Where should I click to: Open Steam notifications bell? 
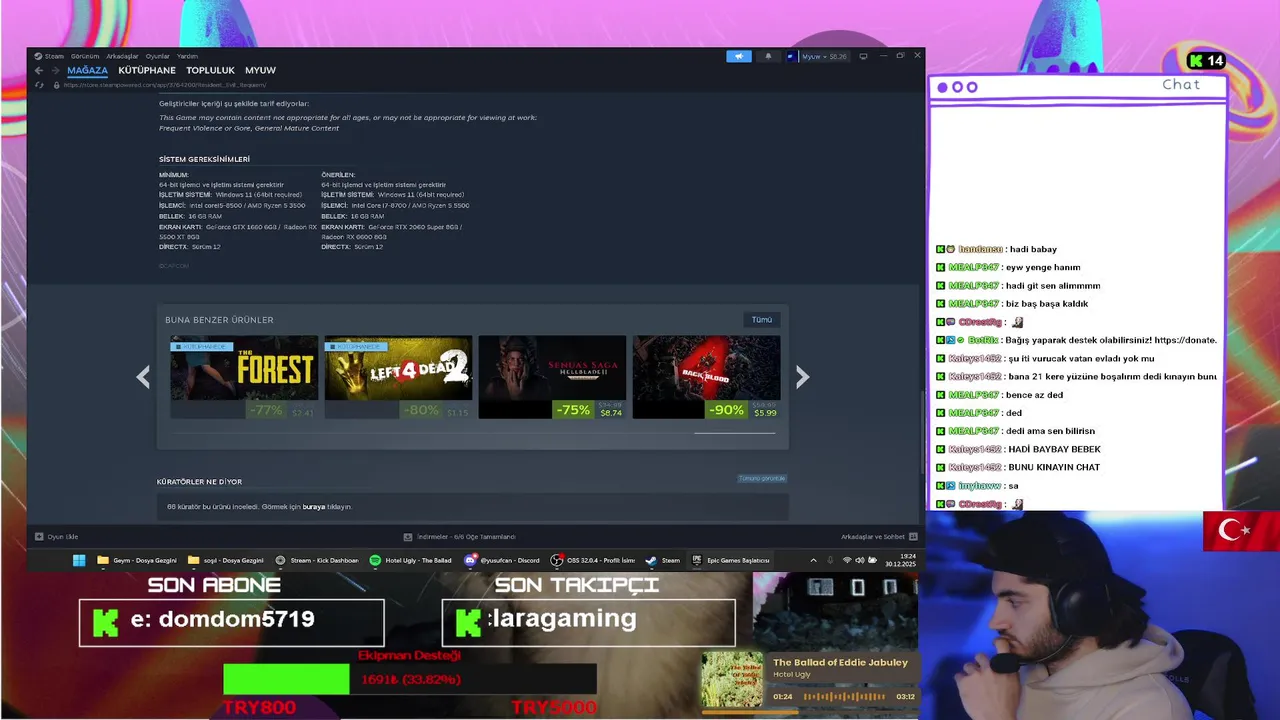(768, 56)
